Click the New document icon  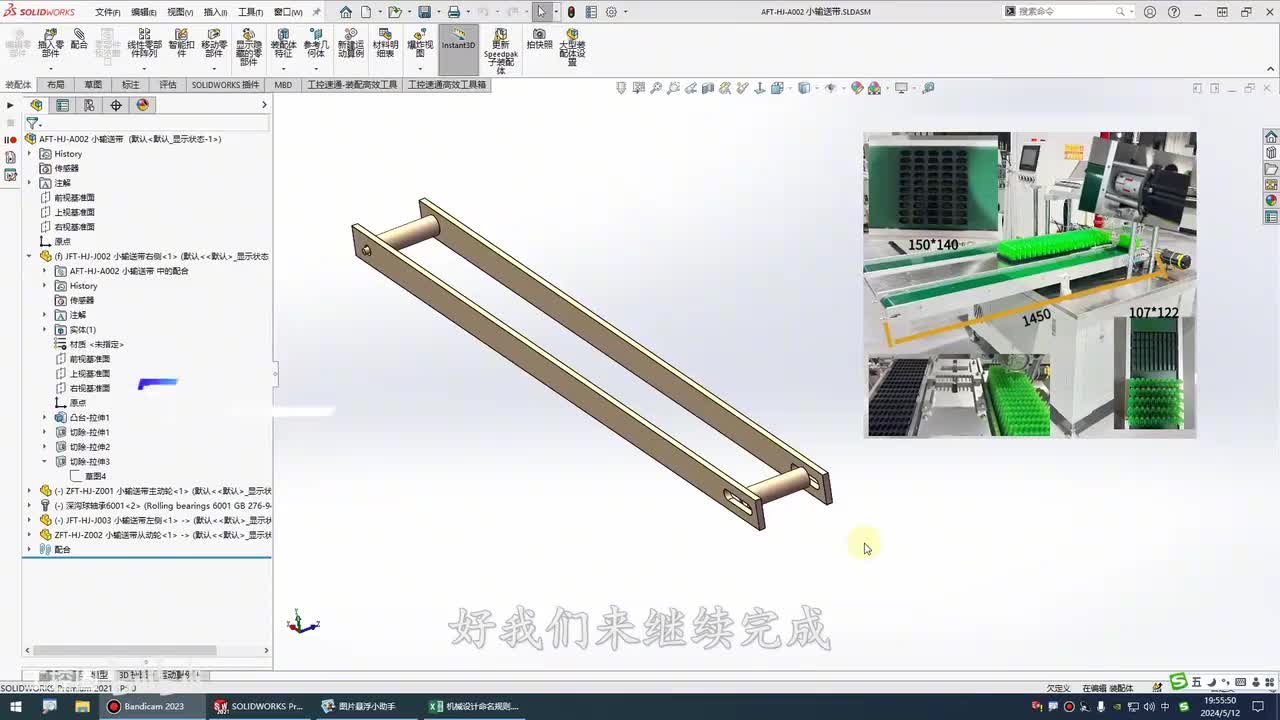[x=366, y=12]
